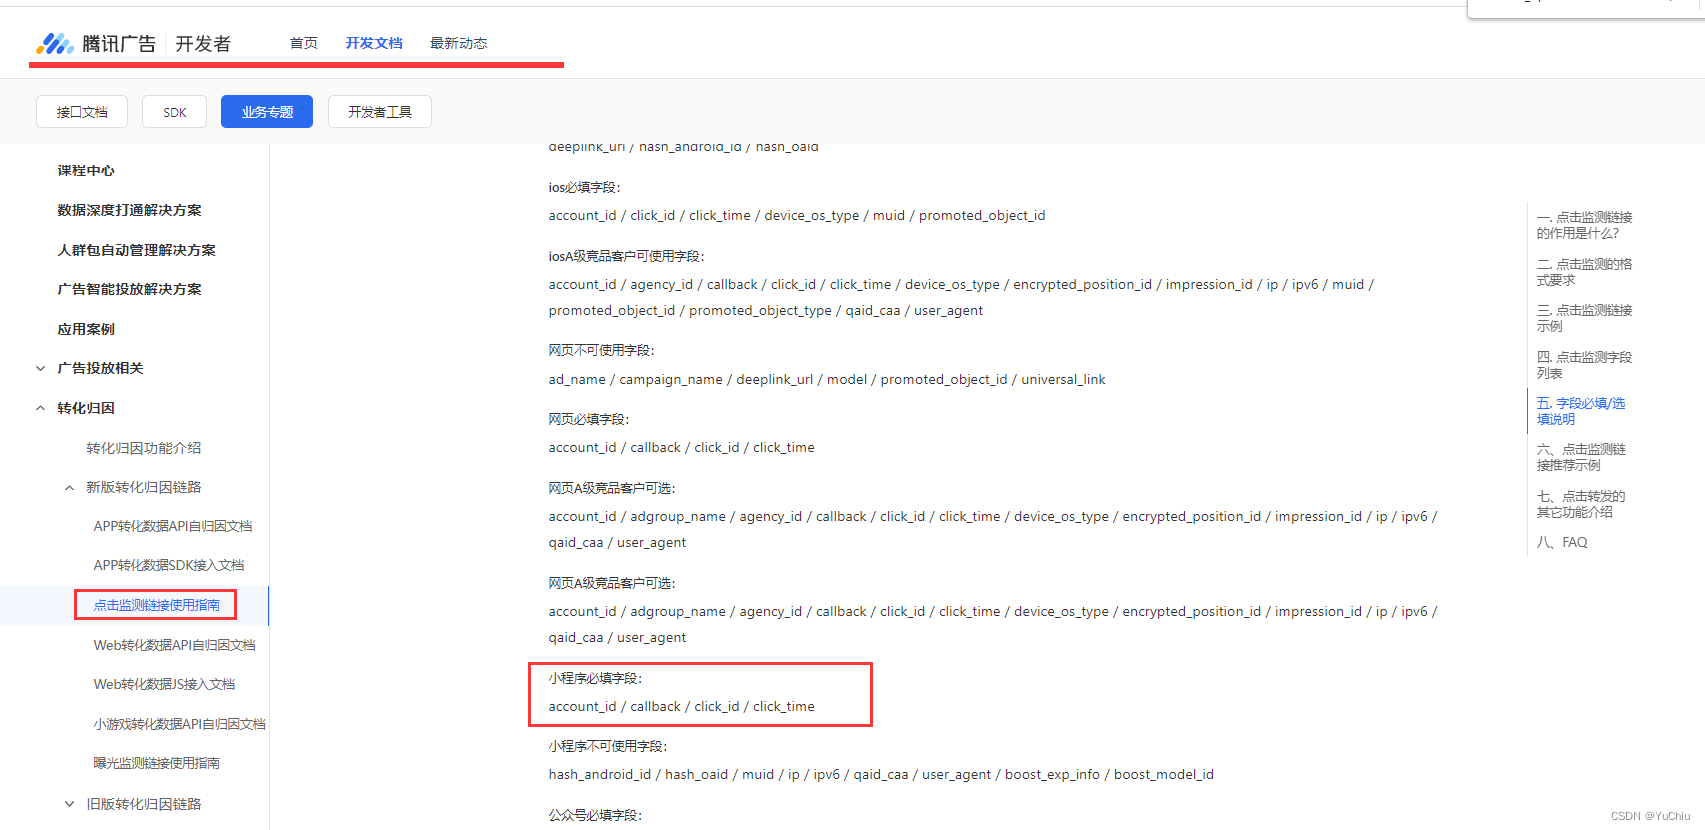This screenshot has width=1705, height=830.
Task: Open 曝光监测链接使用指南
Action: tap(156, 763)
